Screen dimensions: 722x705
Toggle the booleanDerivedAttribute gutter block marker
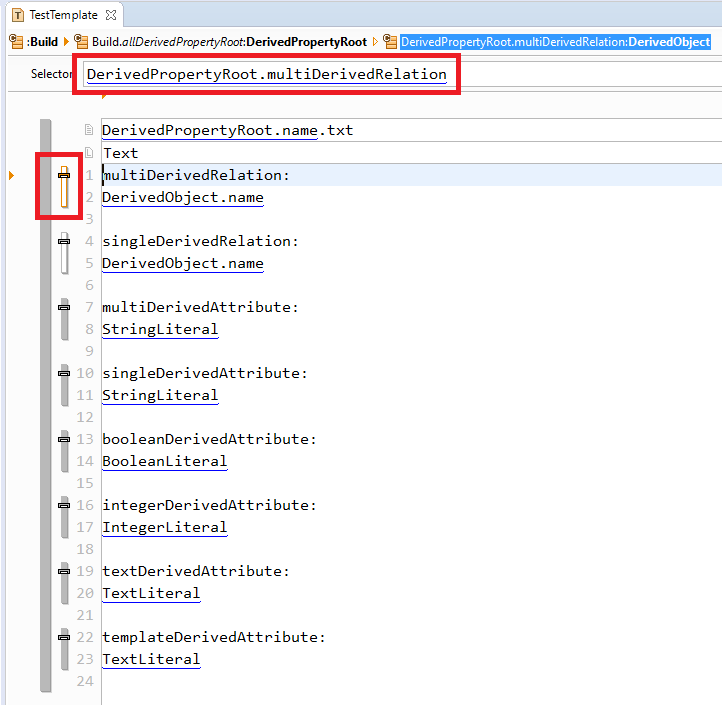(64, 439)
